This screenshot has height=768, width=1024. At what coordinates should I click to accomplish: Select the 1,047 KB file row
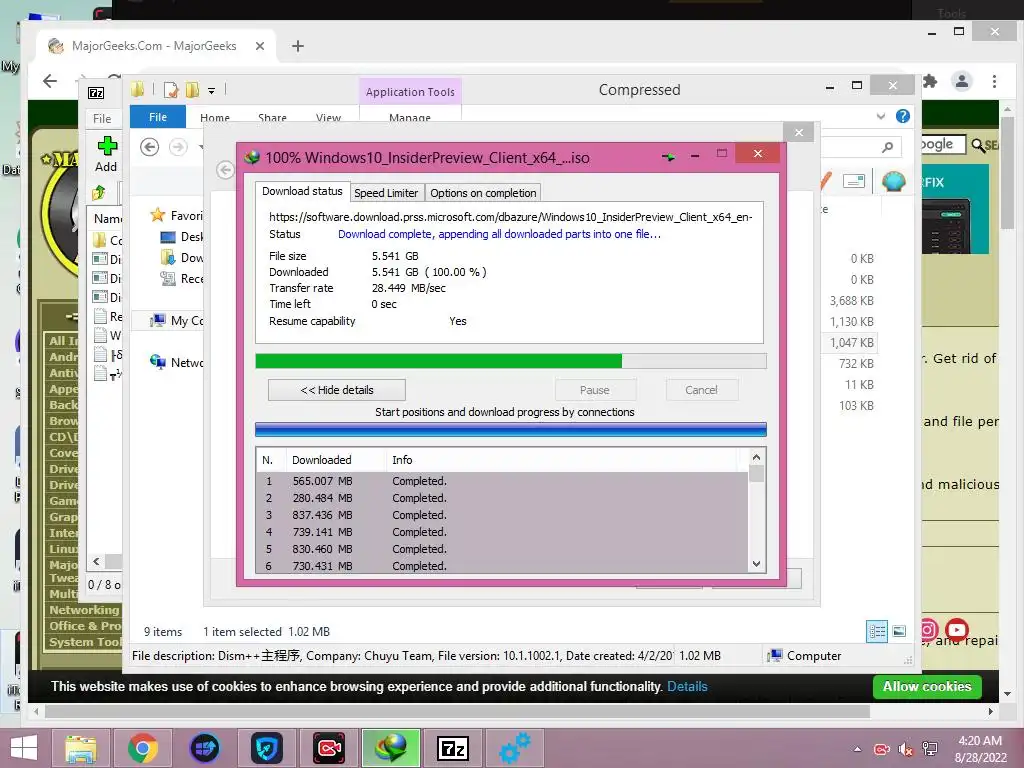coord(850,342)
